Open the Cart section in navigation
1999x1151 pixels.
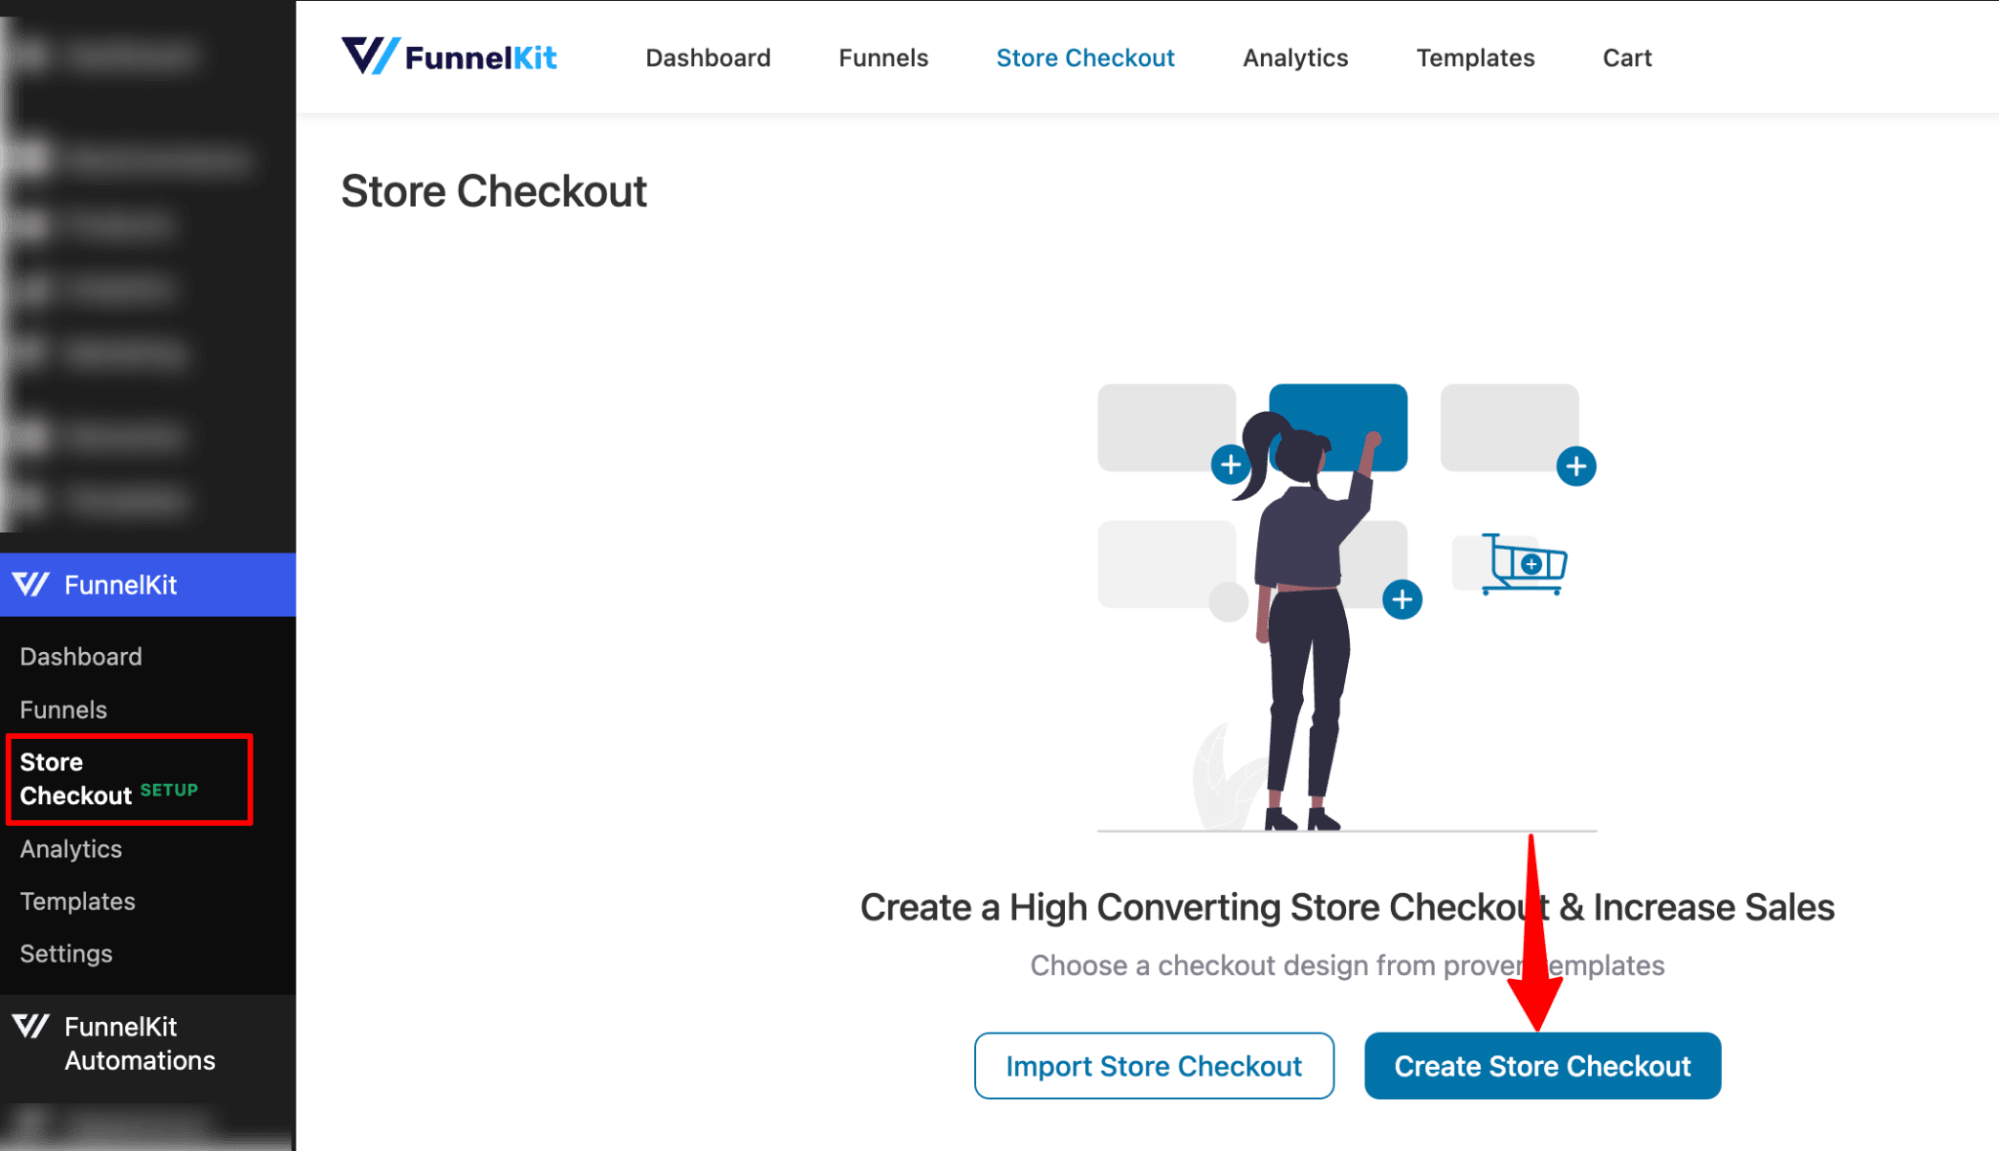coord(1624,56)
